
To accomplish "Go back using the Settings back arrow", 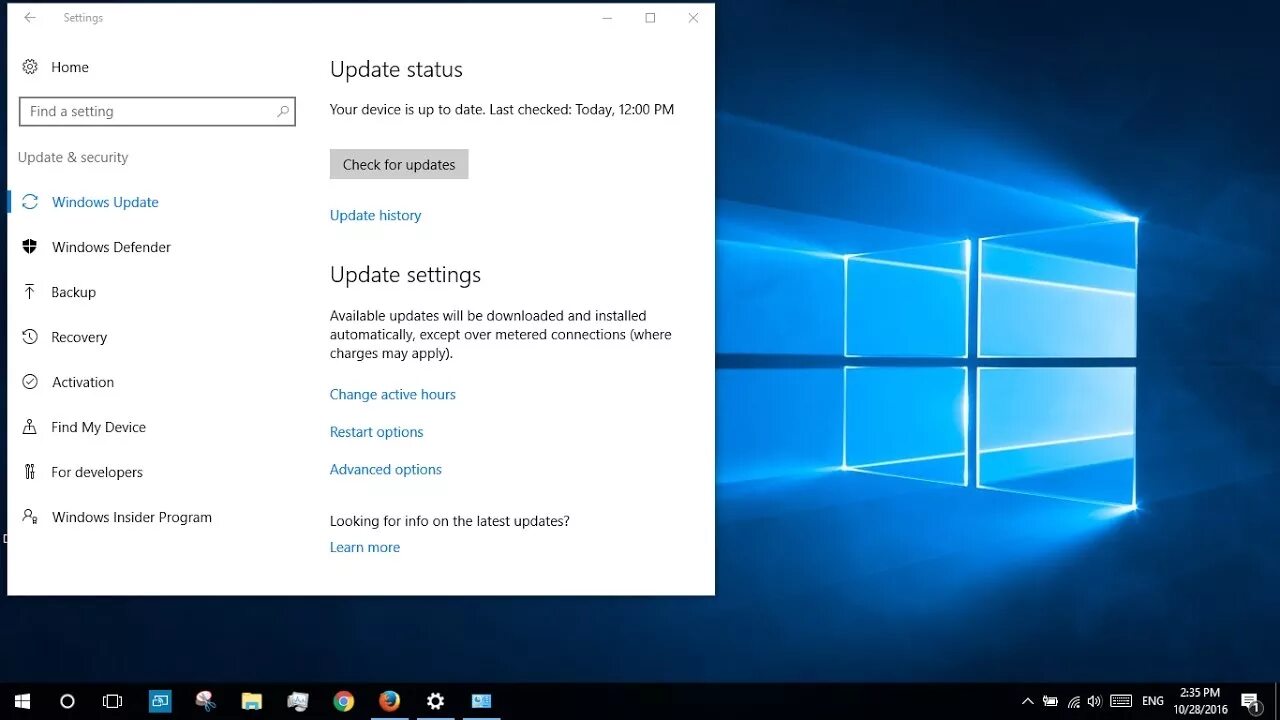I will coord(30,18).
